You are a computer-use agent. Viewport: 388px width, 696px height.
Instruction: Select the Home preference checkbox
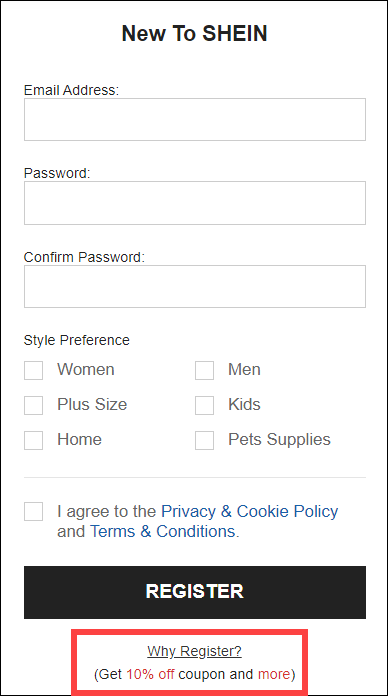(33, 440)
